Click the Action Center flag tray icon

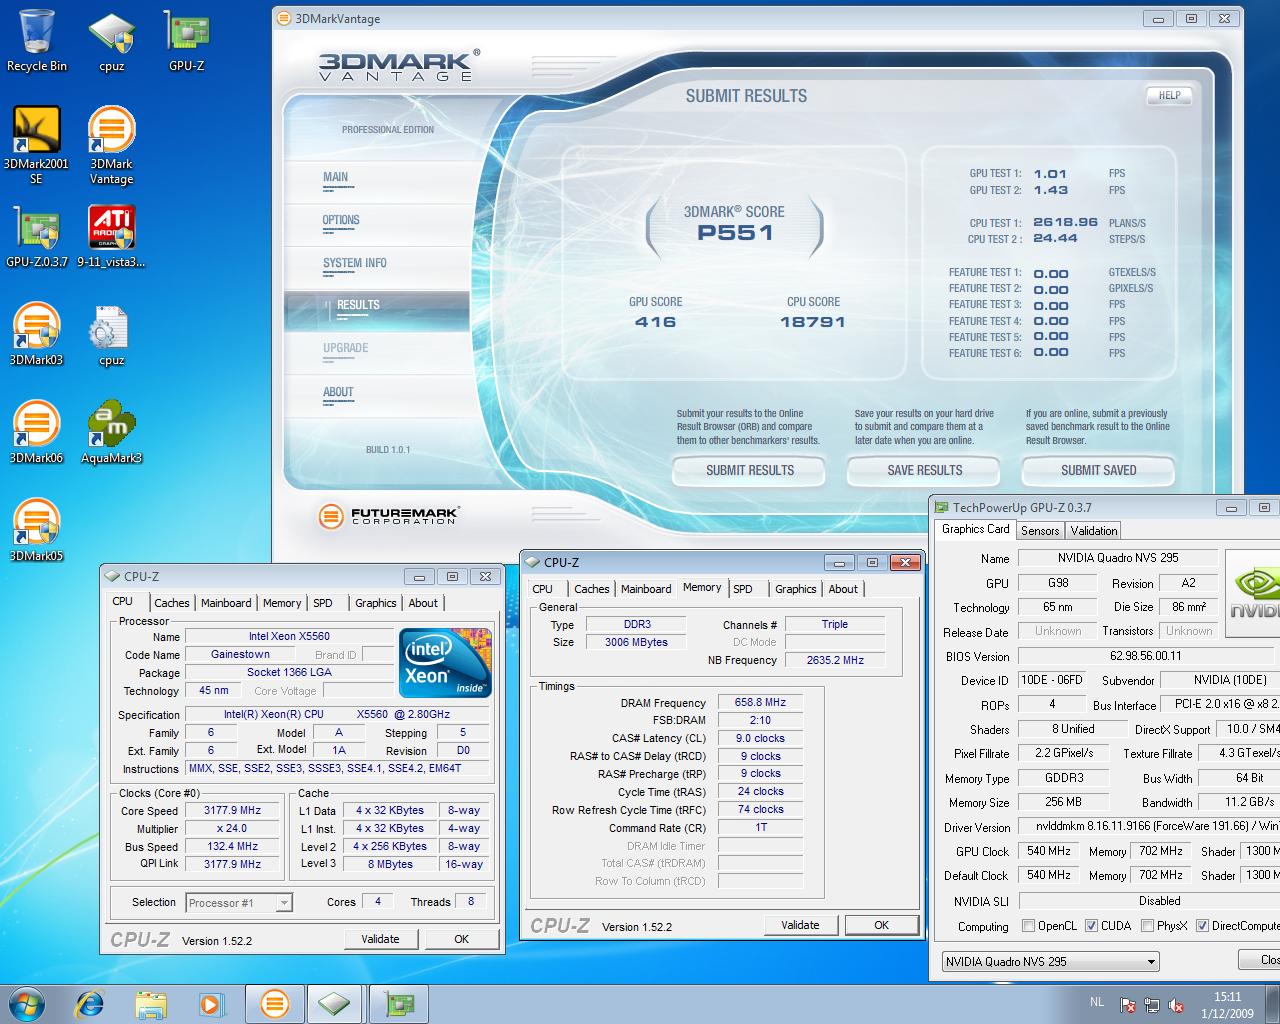[x=1128, y=1005]
